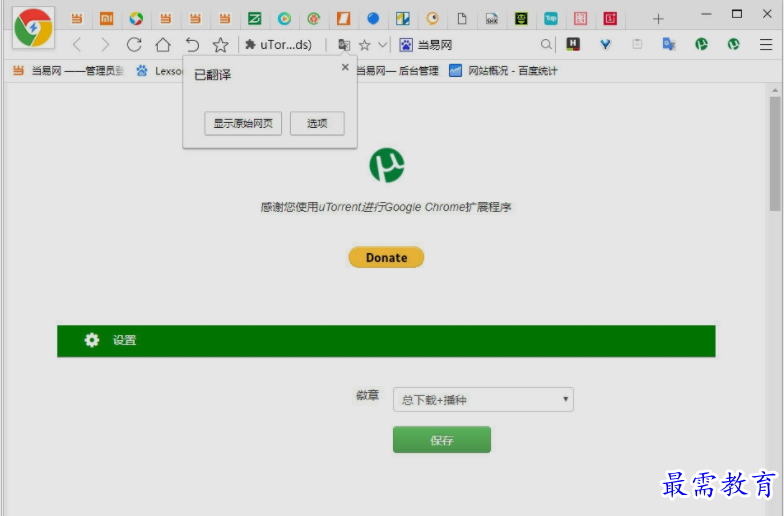This screenshot has width=784, height=516.
Task: Open the Lexso bookmark
Action: point(158,71)
